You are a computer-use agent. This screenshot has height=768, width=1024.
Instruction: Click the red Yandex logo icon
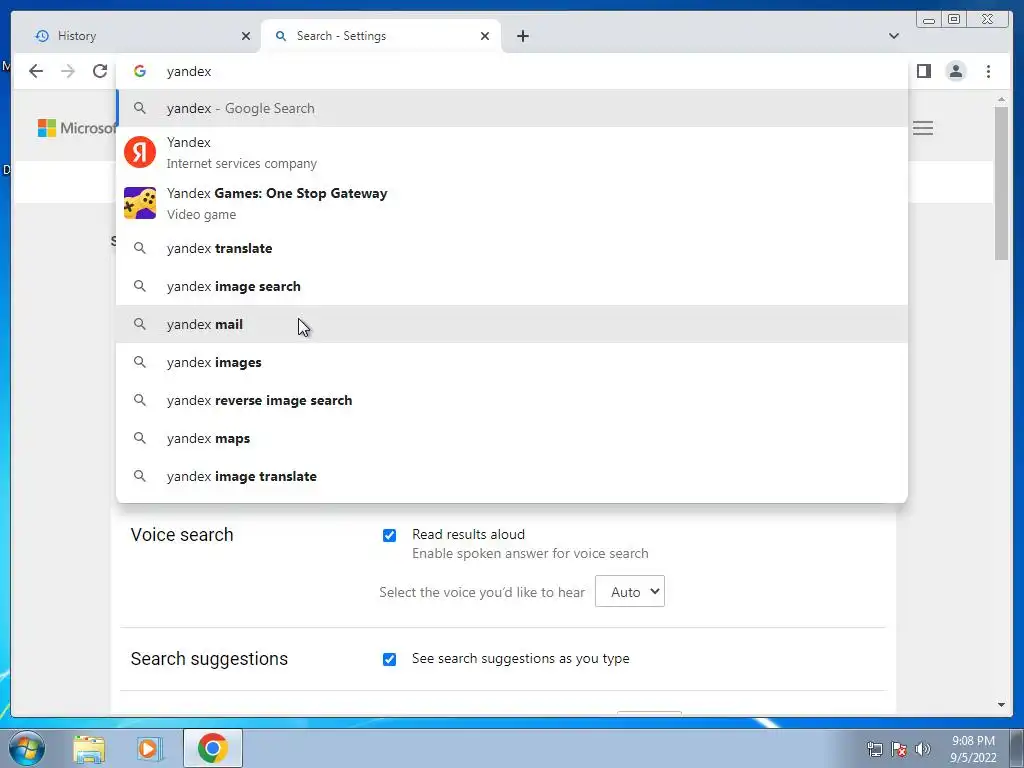[x=140, y=152]
